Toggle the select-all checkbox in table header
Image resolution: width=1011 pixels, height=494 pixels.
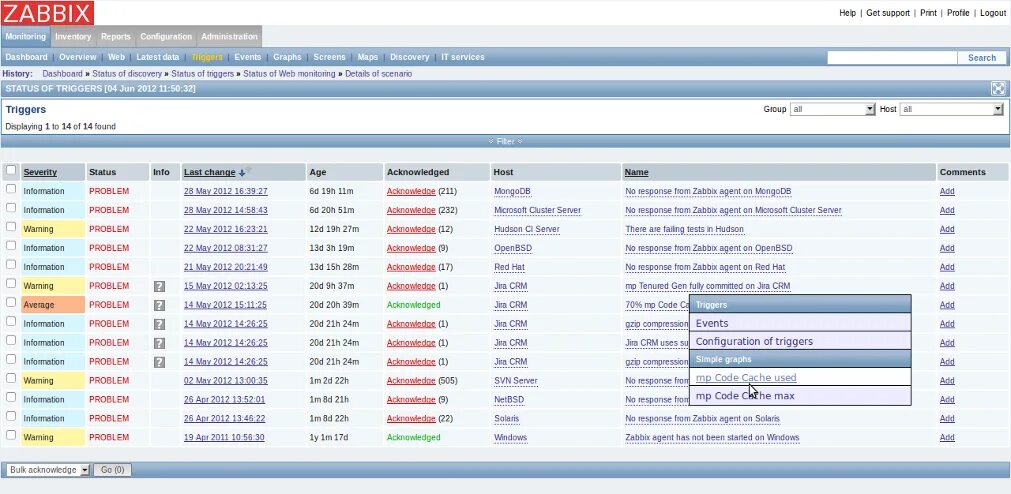[11, 170]
